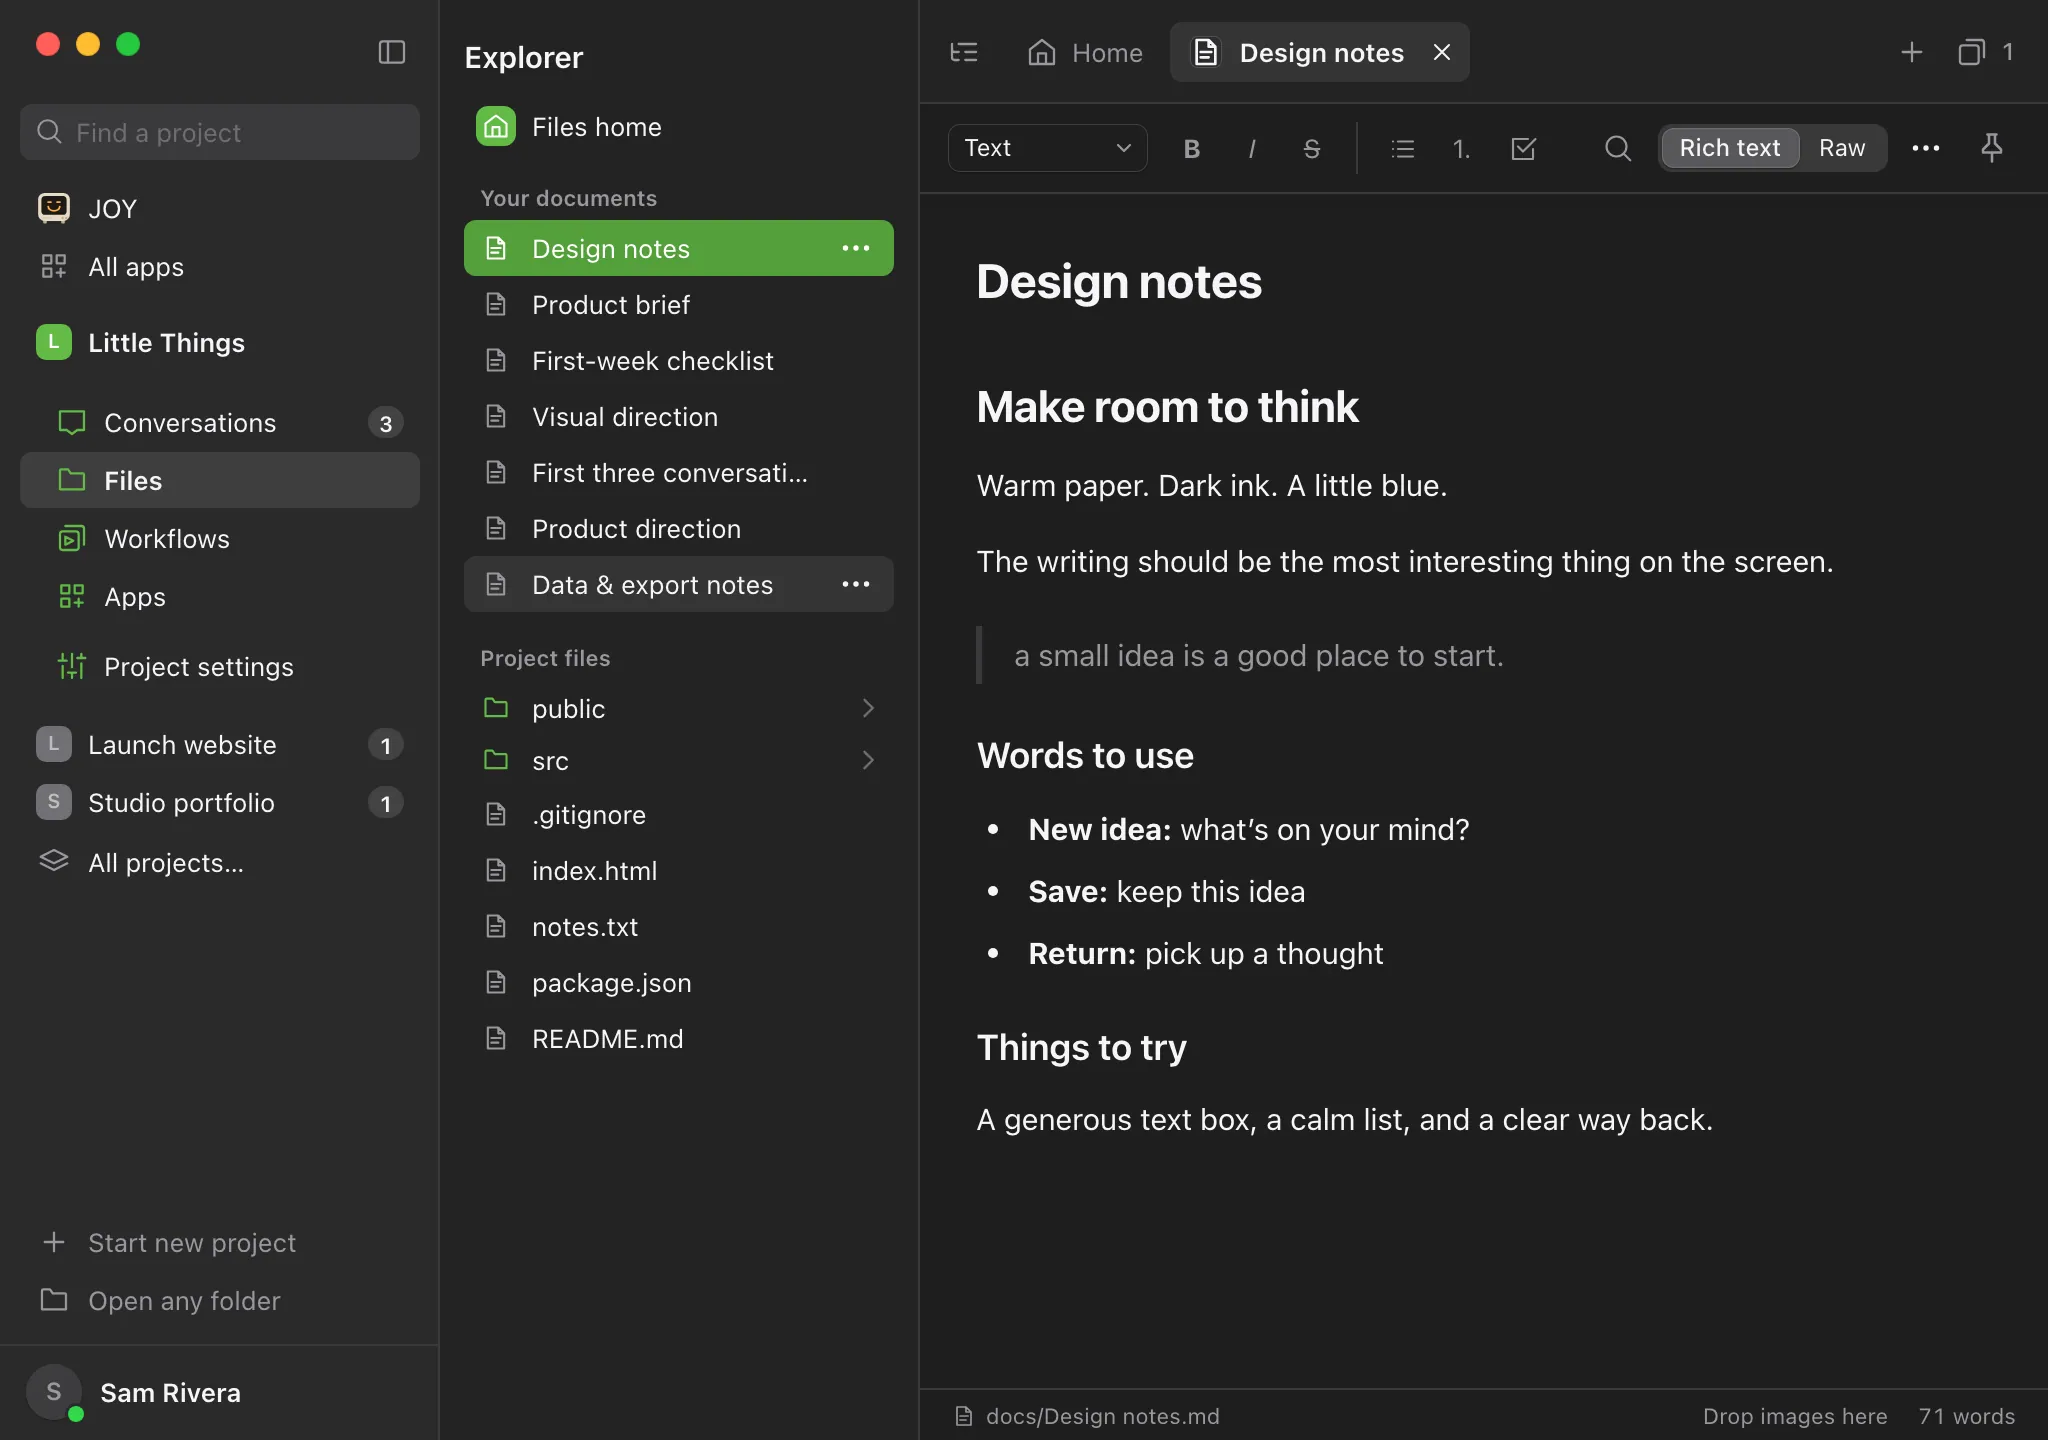Insert a numbered list

pos(1461,149)
